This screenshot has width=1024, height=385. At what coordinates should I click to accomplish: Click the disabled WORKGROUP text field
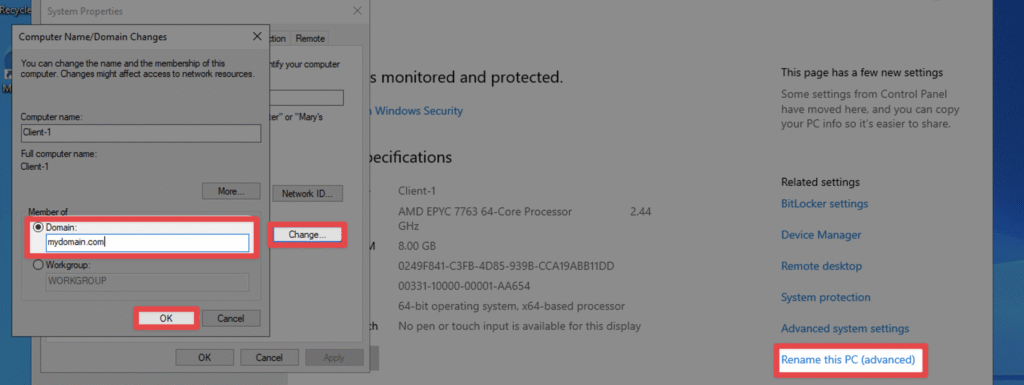pos(147,281)
